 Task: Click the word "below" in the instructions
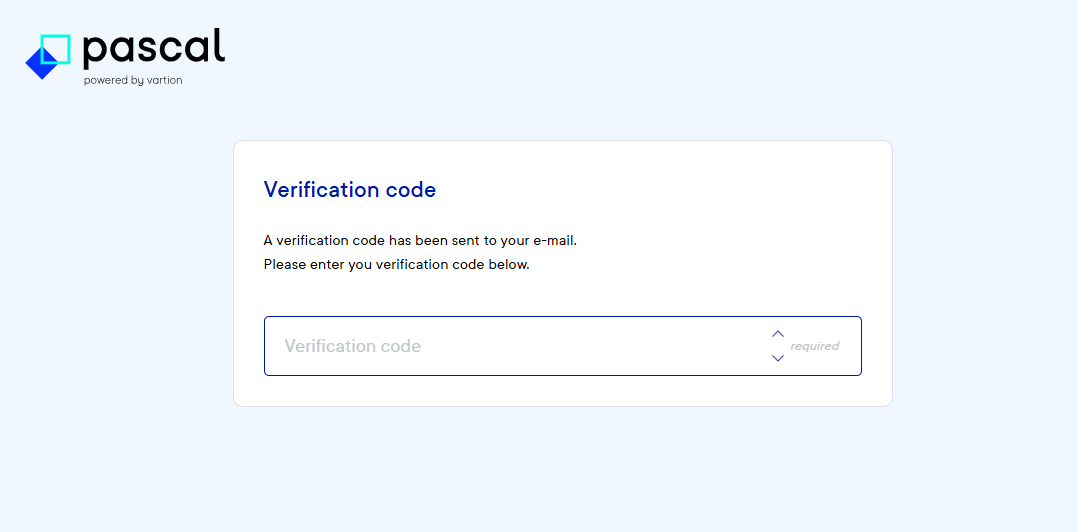pyautogui.click(x=508, y=264)
